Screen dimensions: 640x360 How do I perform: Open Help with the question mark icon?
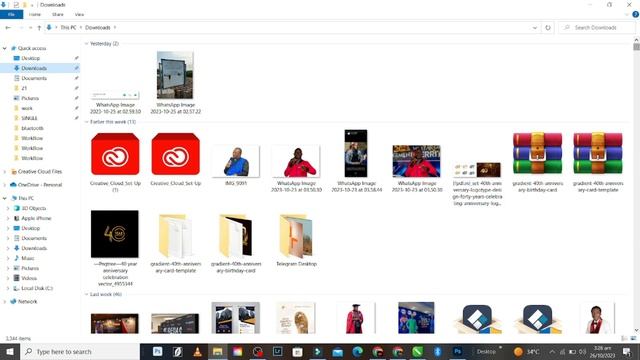coord(635,14)
